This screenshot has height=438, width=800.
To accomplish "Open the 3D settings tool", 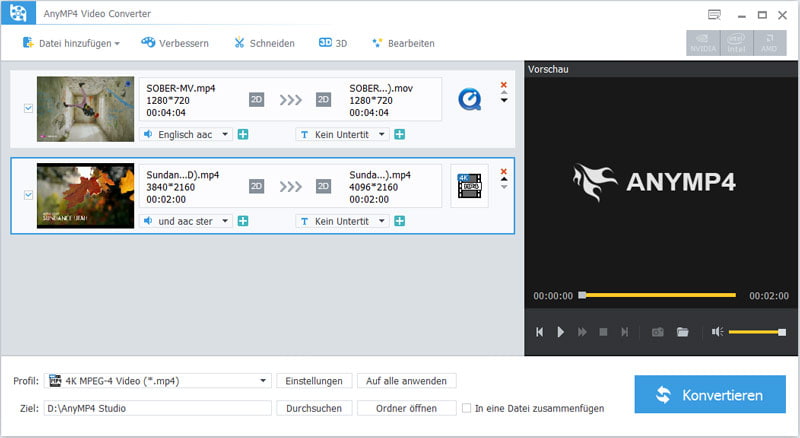I will (333, 43).
